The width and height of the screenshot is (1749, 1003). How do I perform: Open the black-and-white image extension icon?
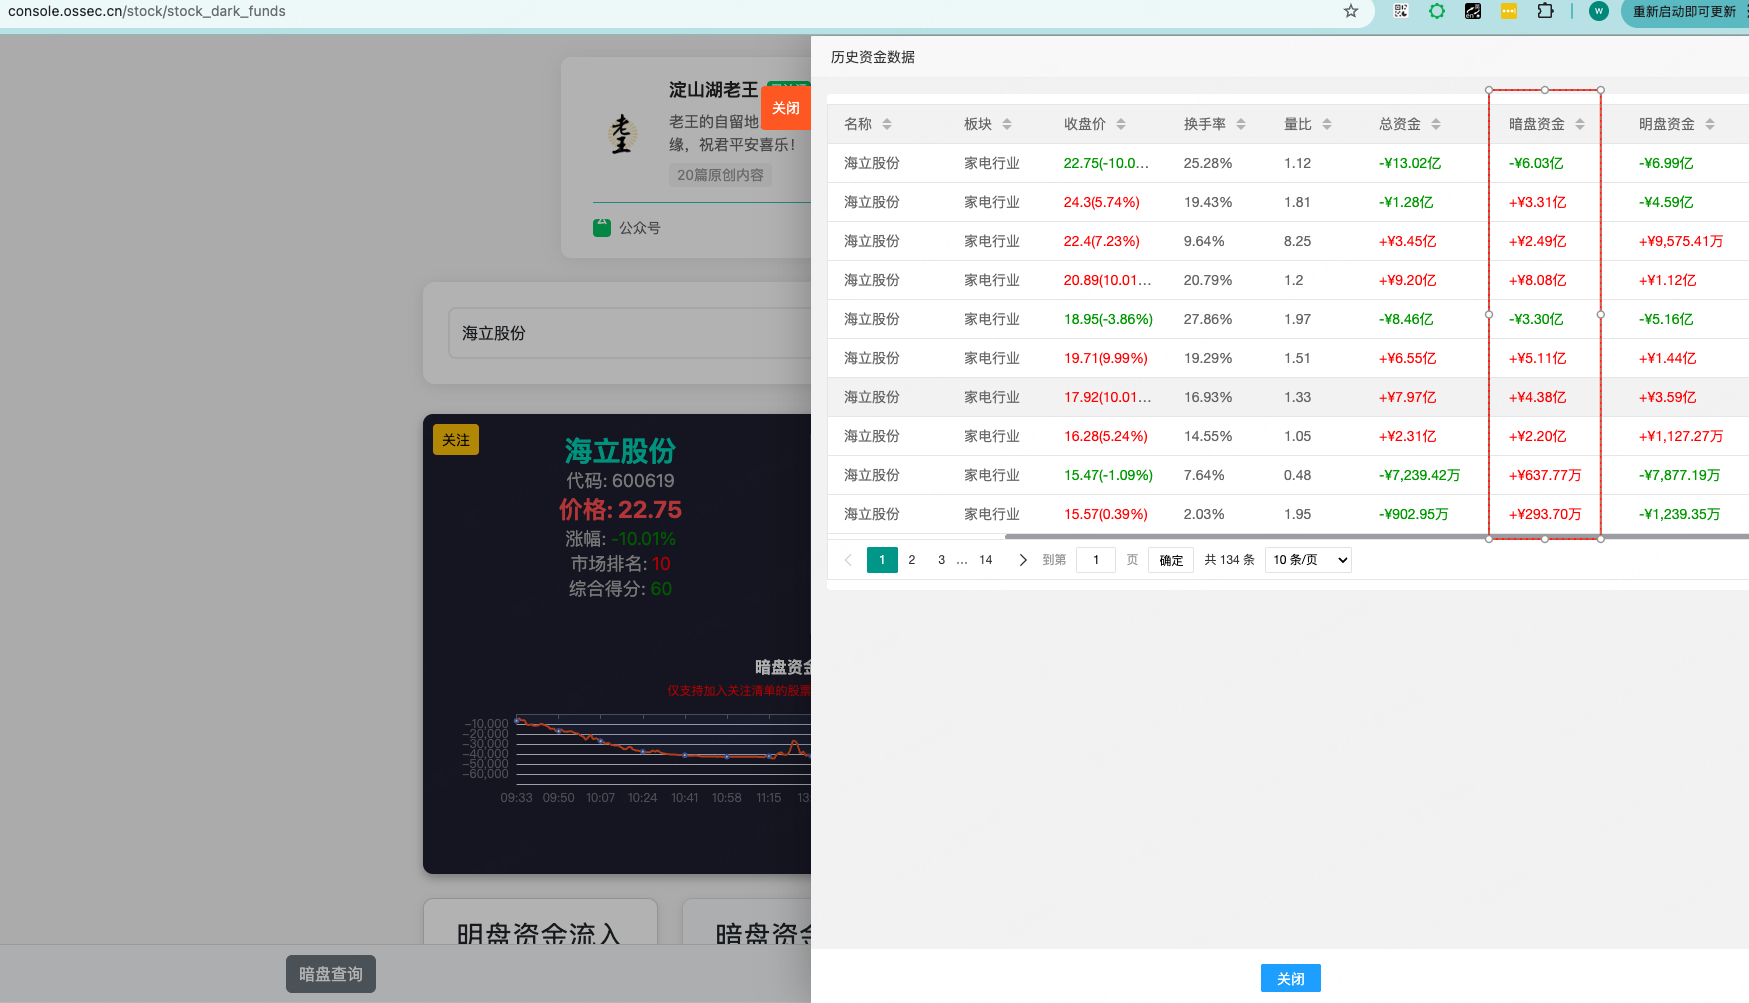pyautogui.click(x=1473, y=11)
